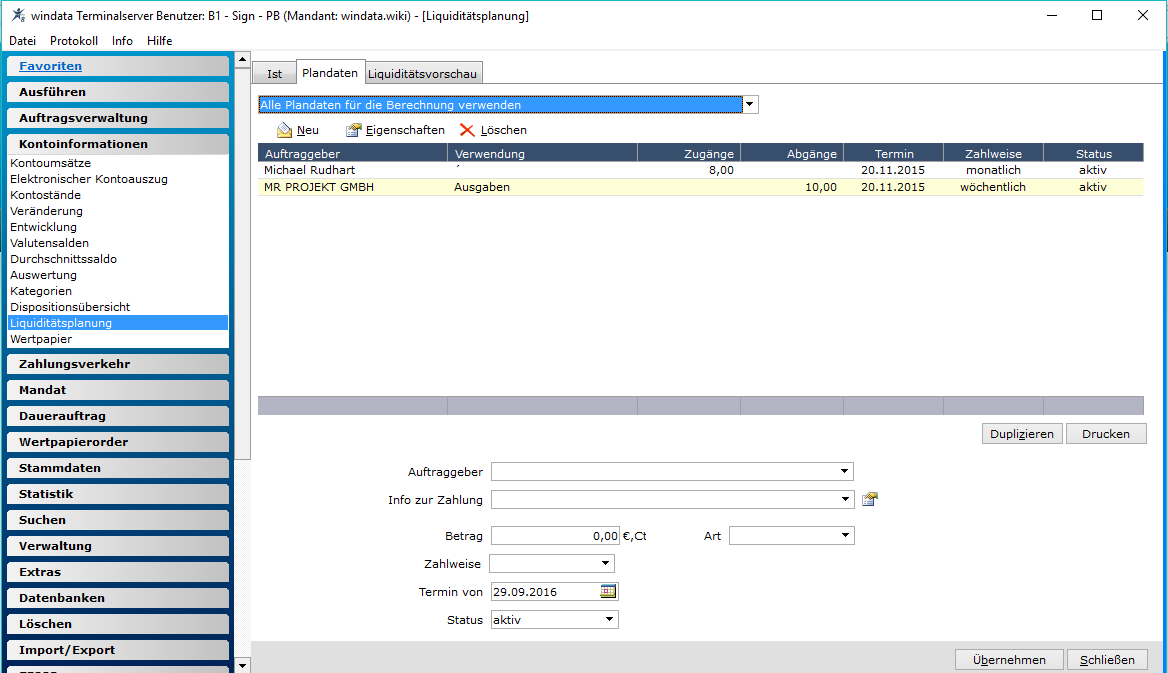Image resolution: width=1168 pixels, height=673 pixels.
Task: Click the sidebar scroll up arrow
Action: point(242,60)
